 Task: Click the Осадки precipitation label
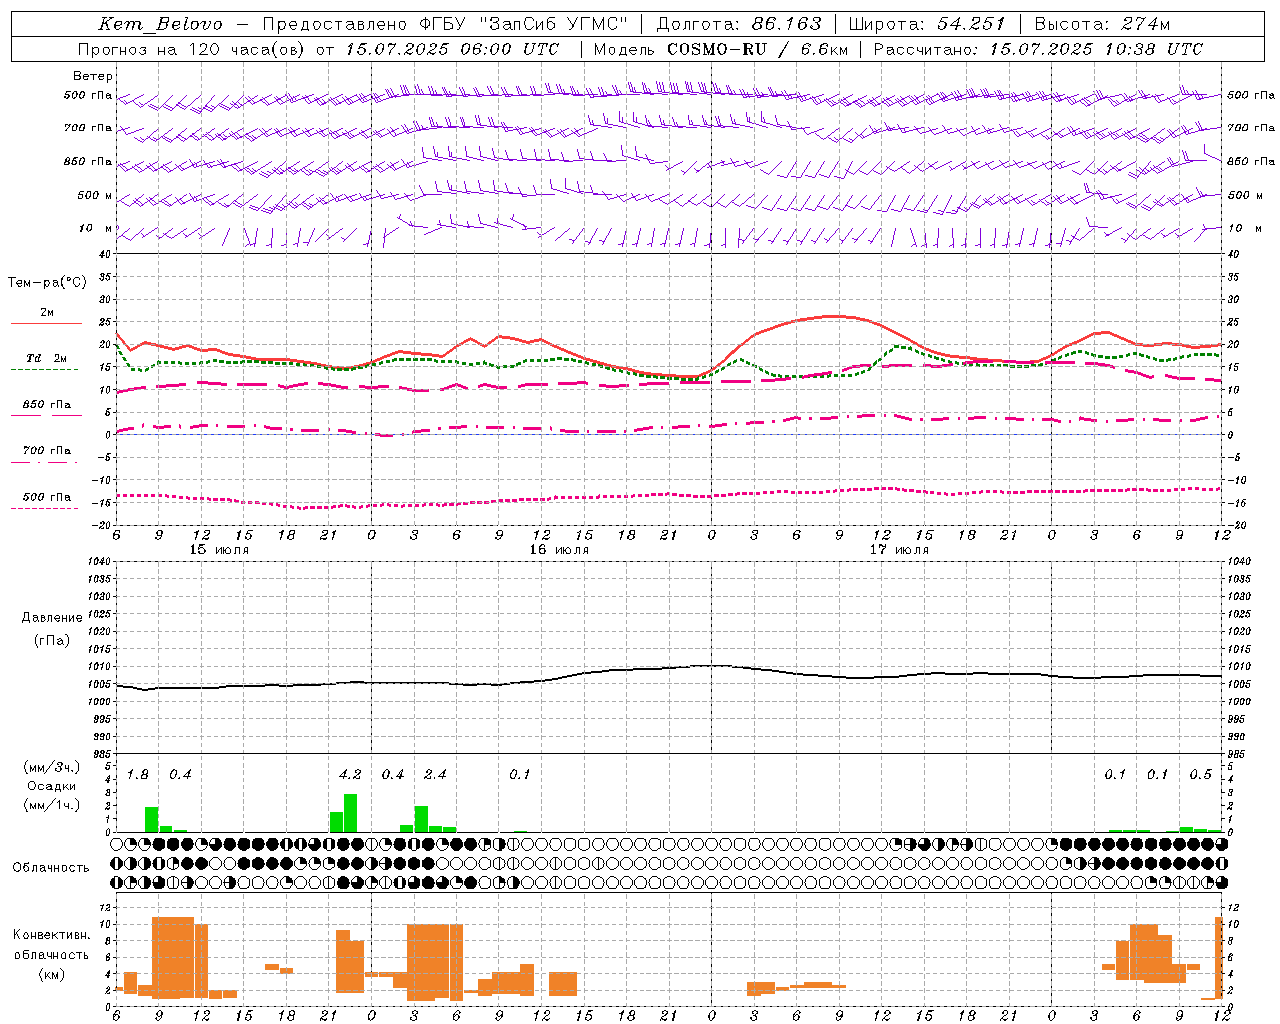(x=52, y=786)
